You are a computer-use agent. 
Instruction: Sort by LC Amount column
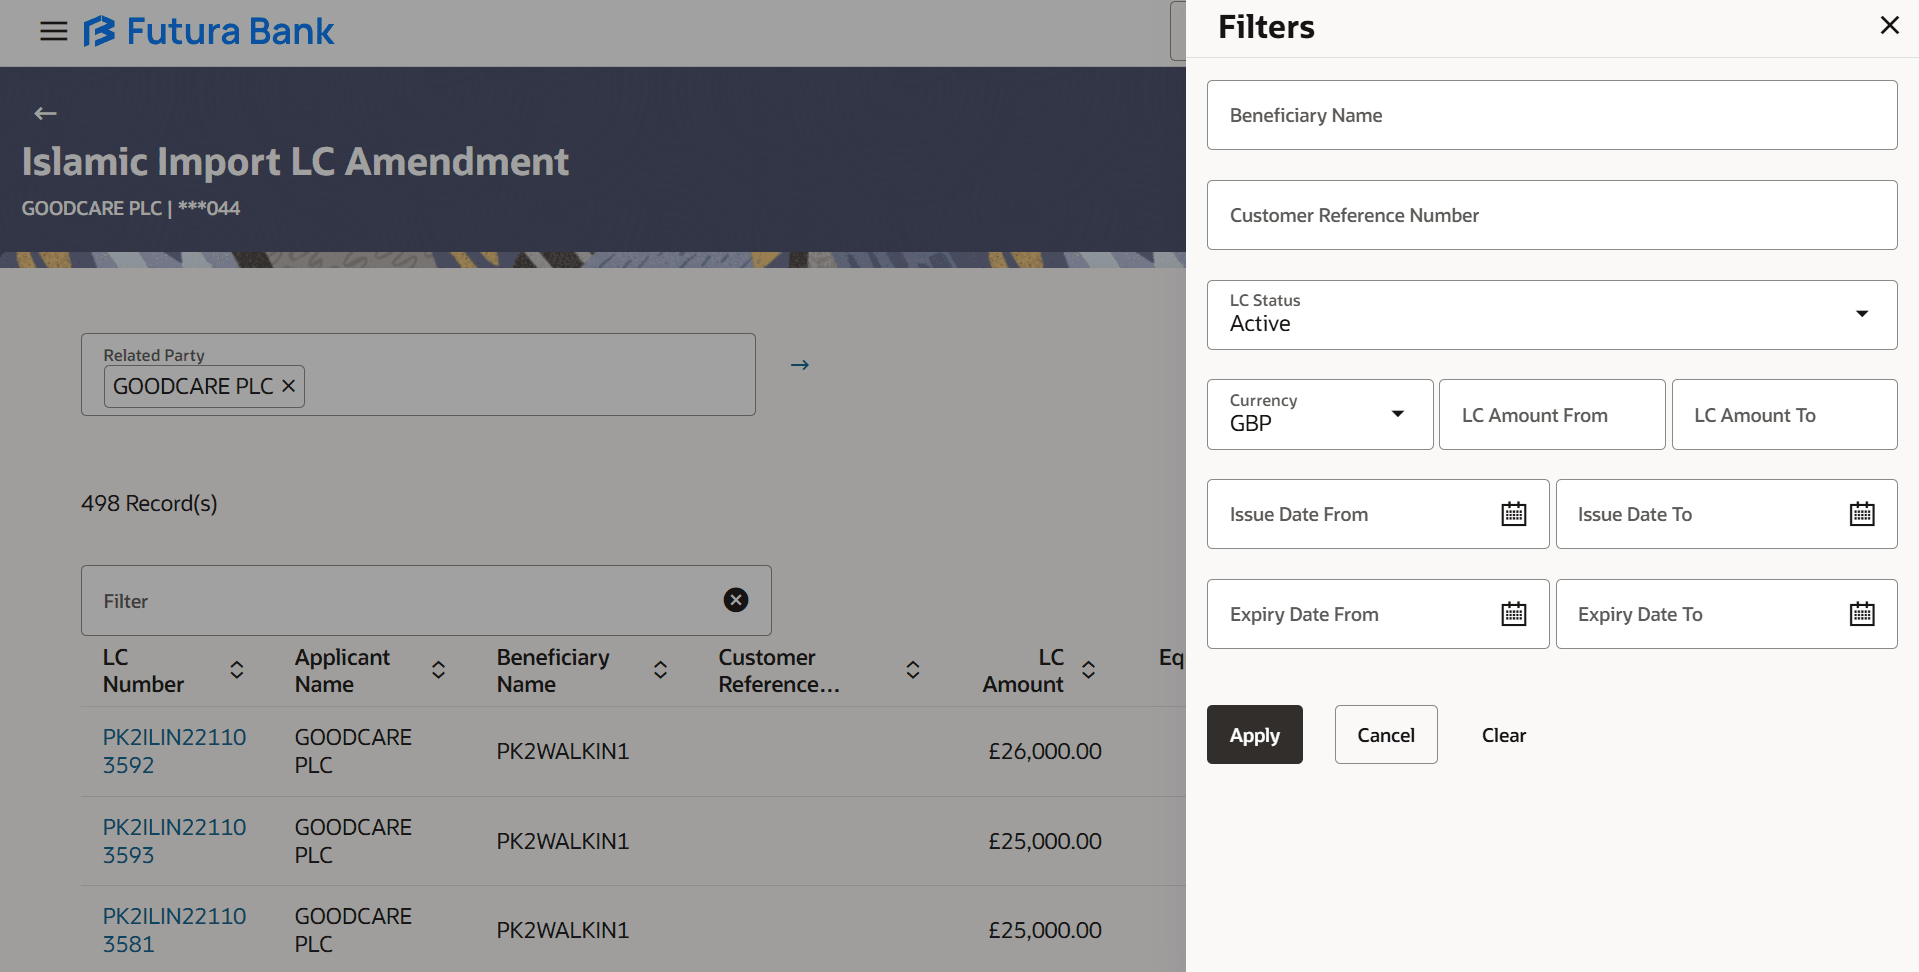click(x=1089, y=670)
